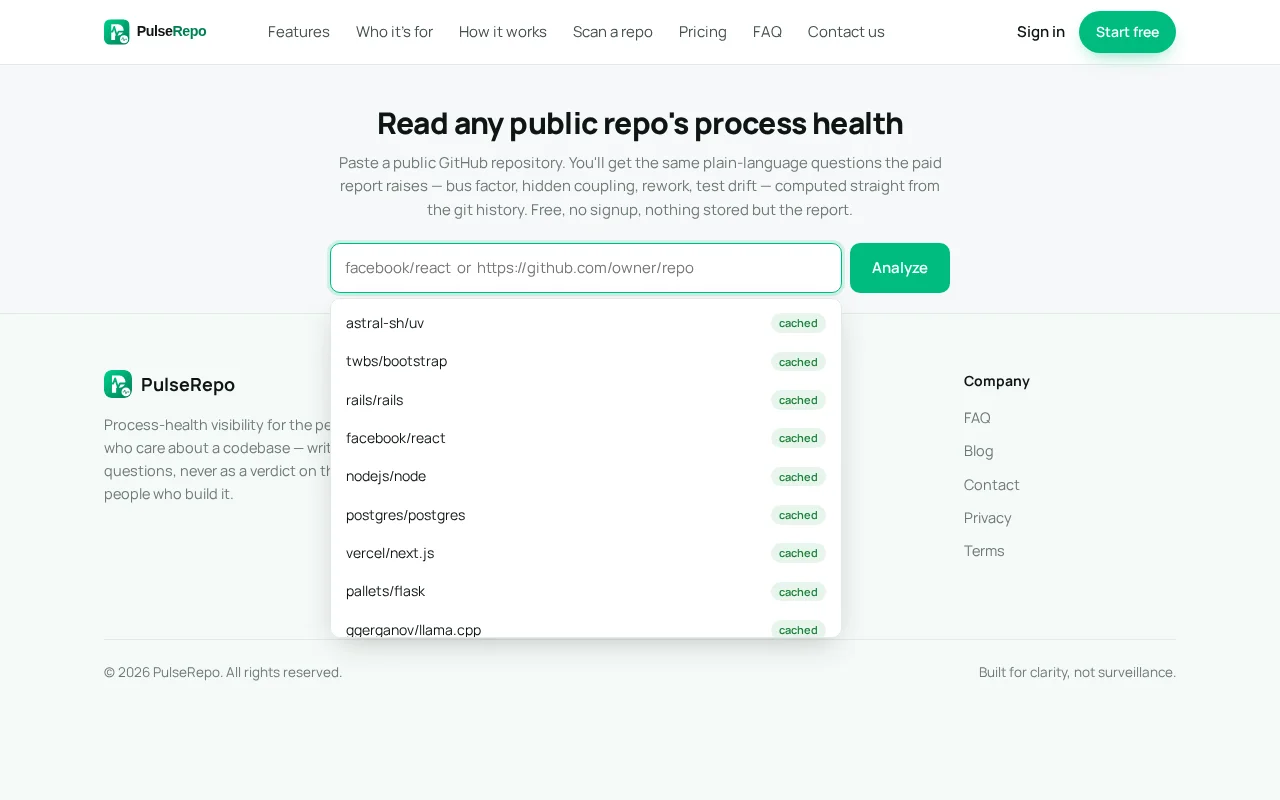Select facebook/react from suggestions

[586, 438]
